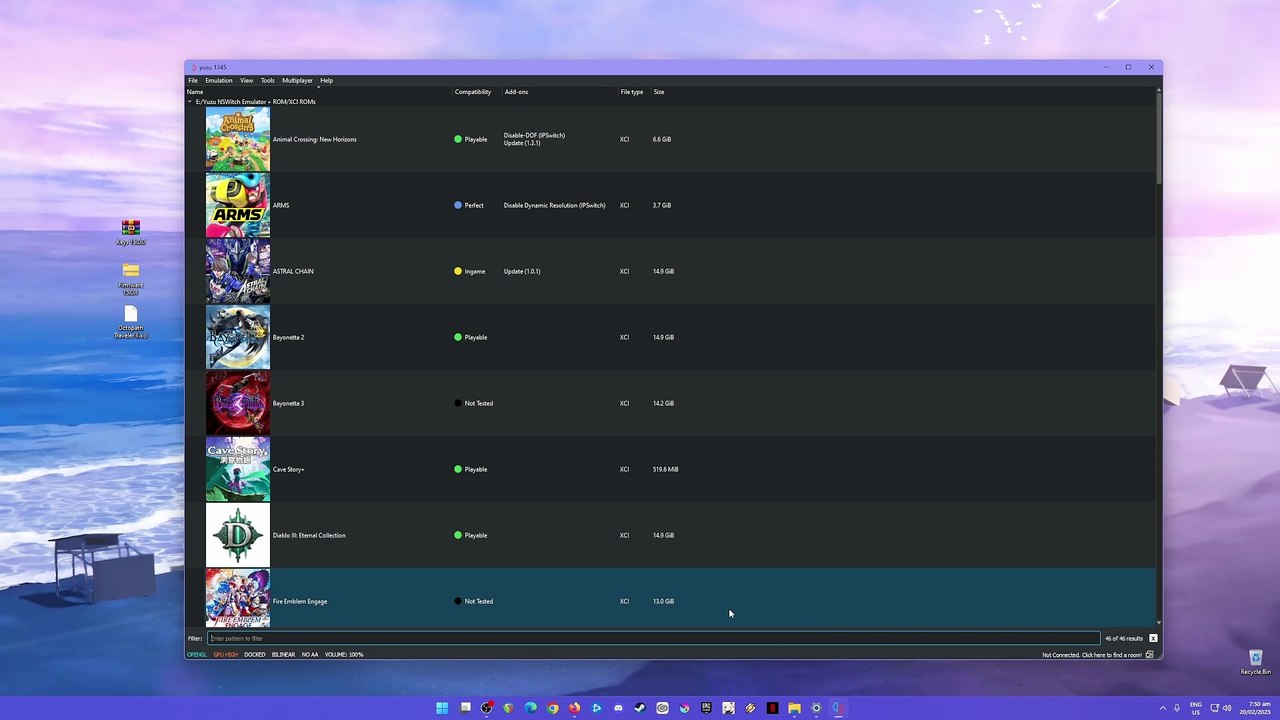The height and width of the screenshot is (720, 1280).
Task: Toggle the OPENGL graphics API status button
Action: click(x=197, y=655)
